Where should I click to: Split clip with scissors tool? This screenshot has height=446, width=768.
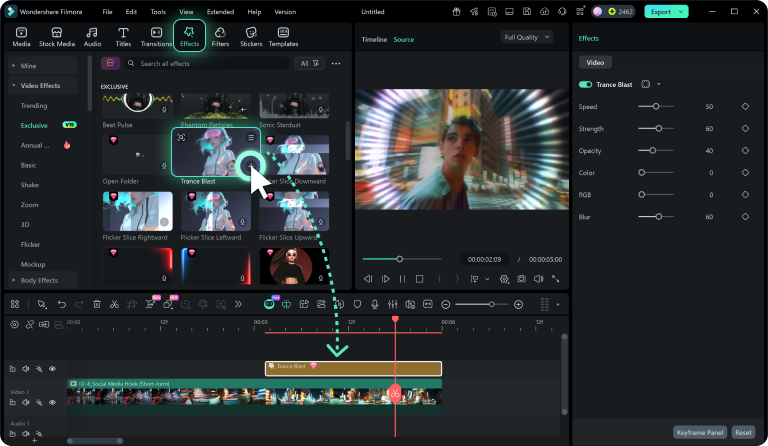[114, 305]
